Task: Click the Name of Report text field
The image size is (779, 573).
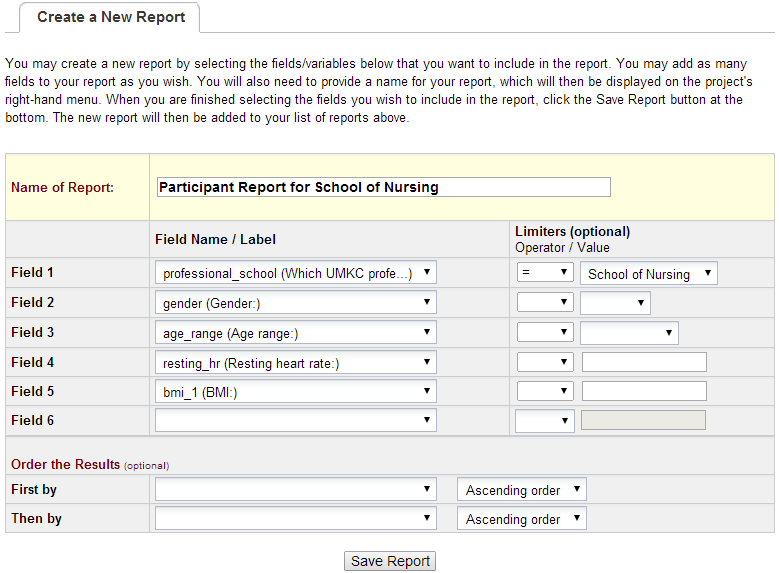Action: click(x=383, y=187)
